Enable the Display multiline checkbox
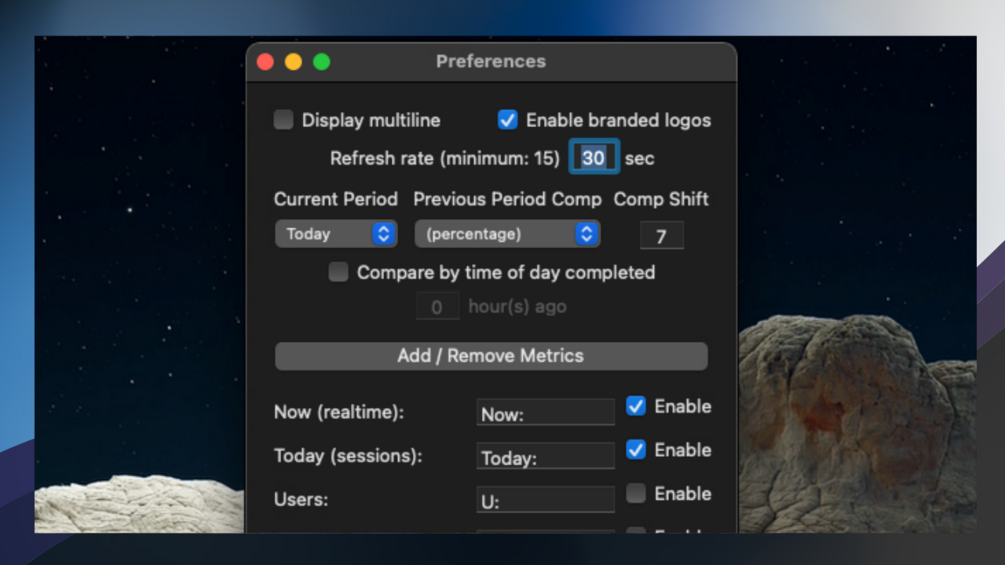This screenshot has width=1005, height=565. click(x=283, y=120)
